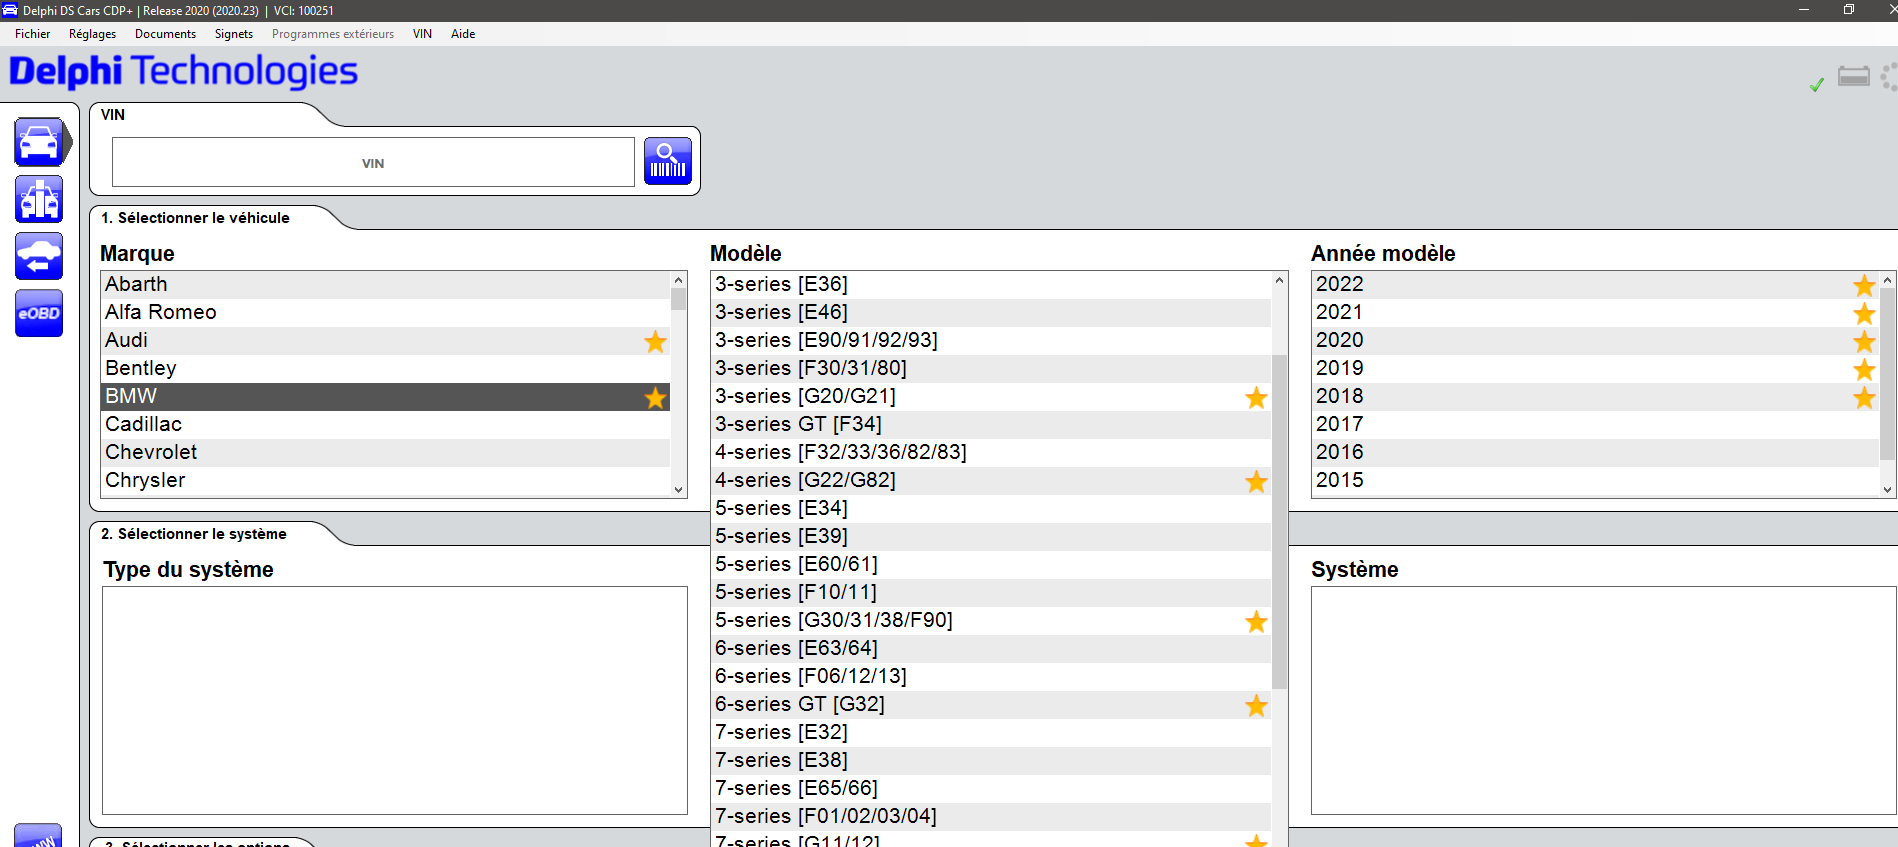The height and width of the screenshot is (847, 1898).
Task: Click the Année modèle scroll-down arrow
Action: point(1887,489)
